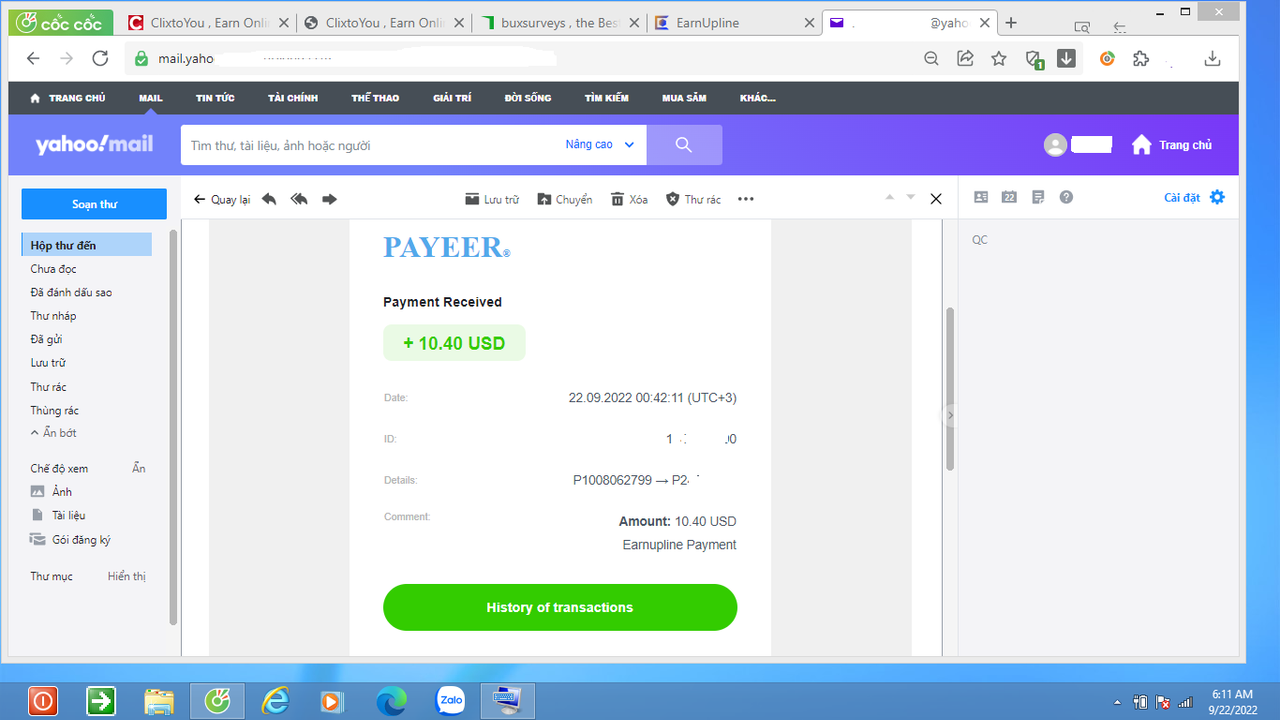Image resolution: width=1280 pixels, height=720 pixels.
Task: Go to previous message up arrow
Action: tap(889, 198)
